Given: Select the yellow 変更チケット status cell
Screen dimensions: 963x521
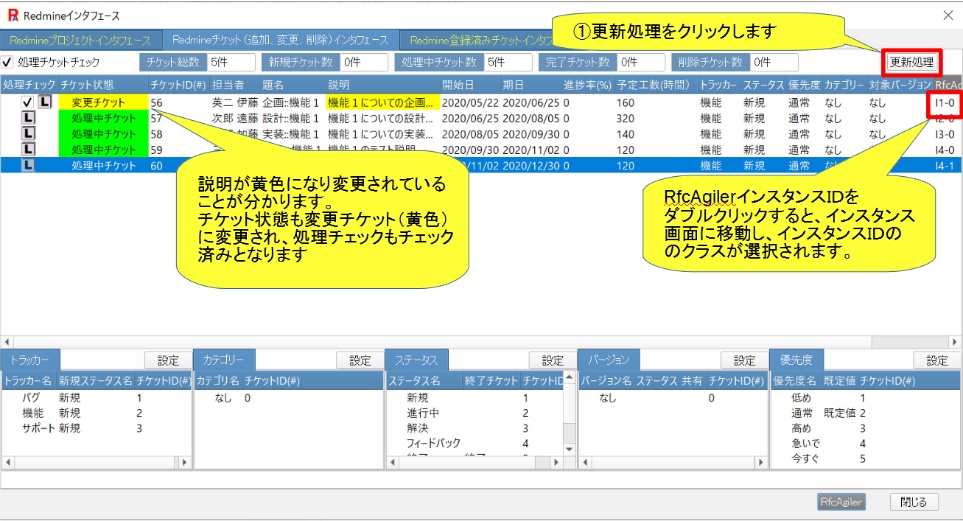Looking at the screenshot, I should (103, 102).
